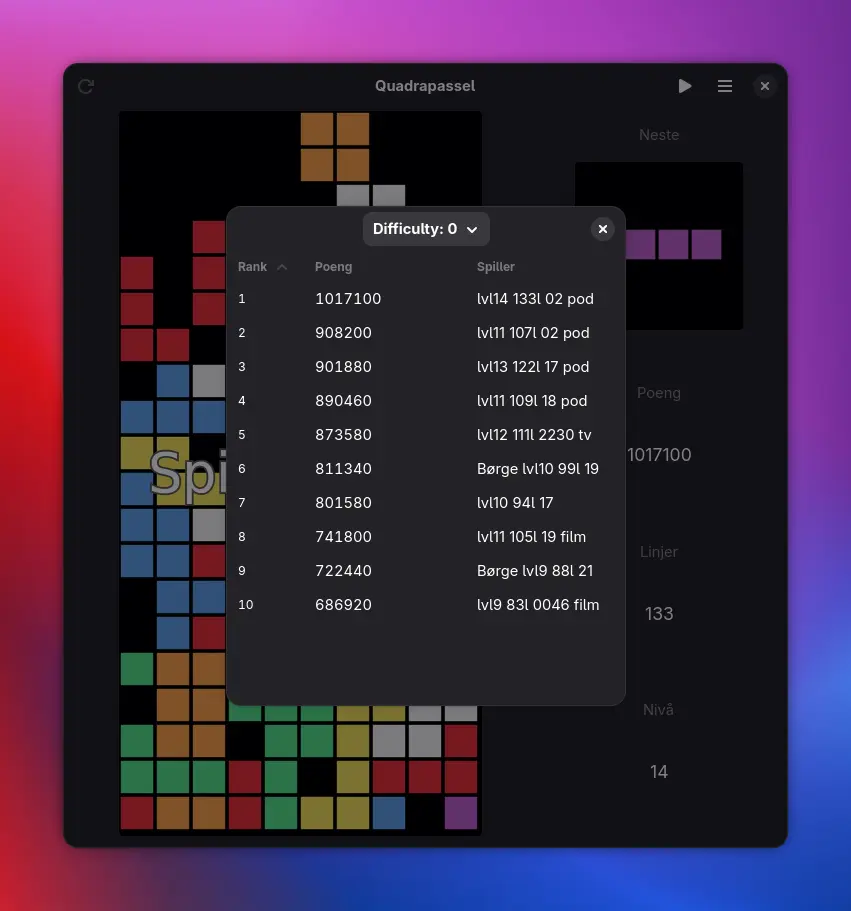Click the restart game icon in header

click(x=86, y=87)
